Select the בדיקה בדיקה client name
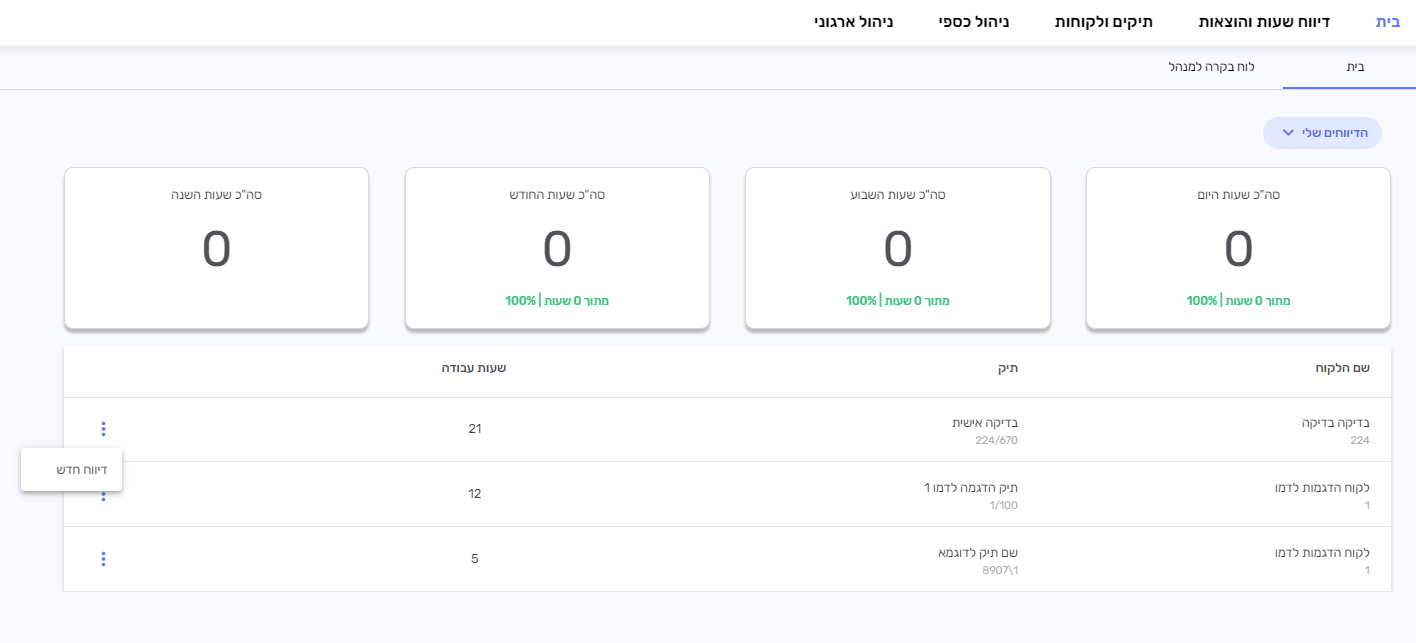The width and height of the screenshot is (1416, 643). point(1335,423)
